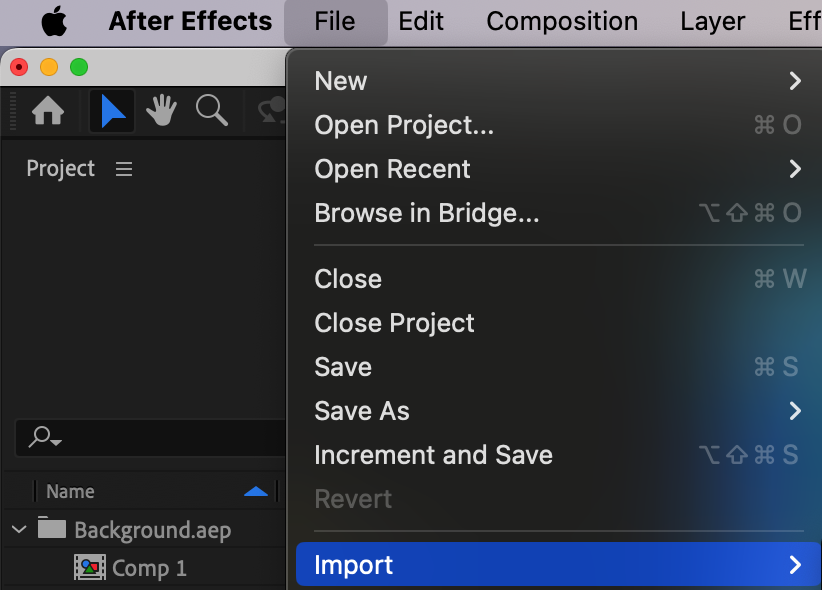Viewport: 822px width, 590px height.
Task: Click Increment and Save option
Action: (433, 455)
